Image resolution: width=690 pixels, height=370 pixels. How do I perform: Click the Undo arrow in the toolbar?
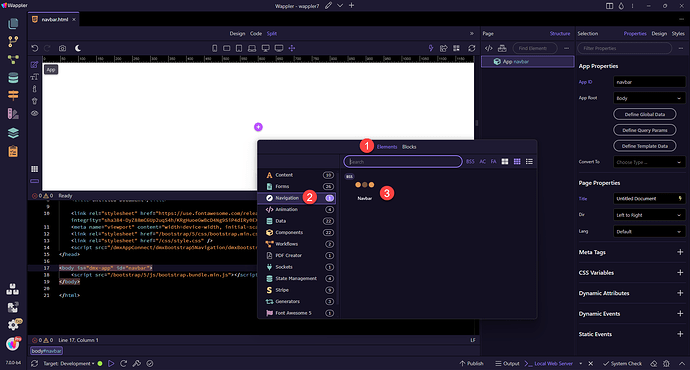(35, 48)
